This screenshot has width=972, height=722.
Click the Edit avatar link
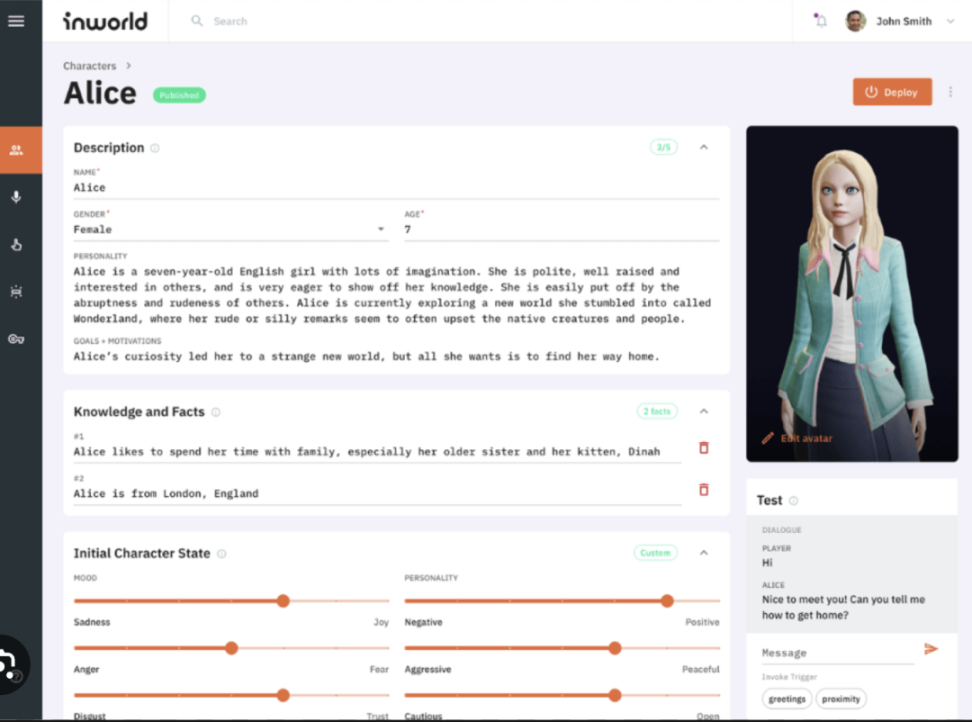click(806, 438)
